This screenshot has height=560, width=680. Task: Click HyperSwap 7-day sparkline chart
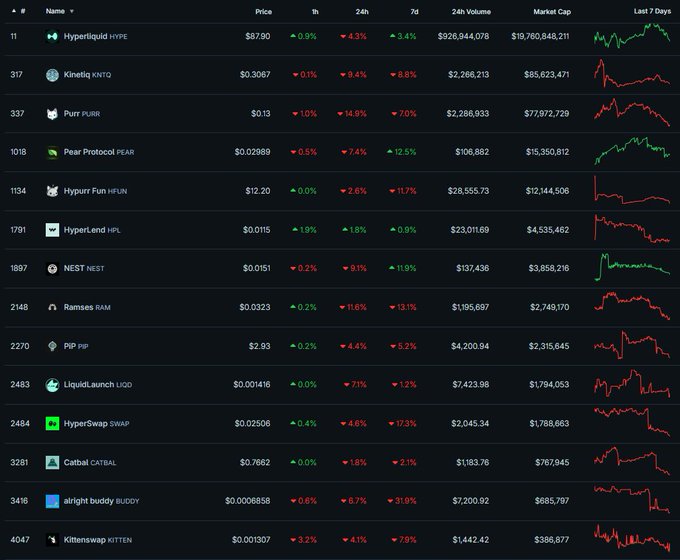pos(632,422)
